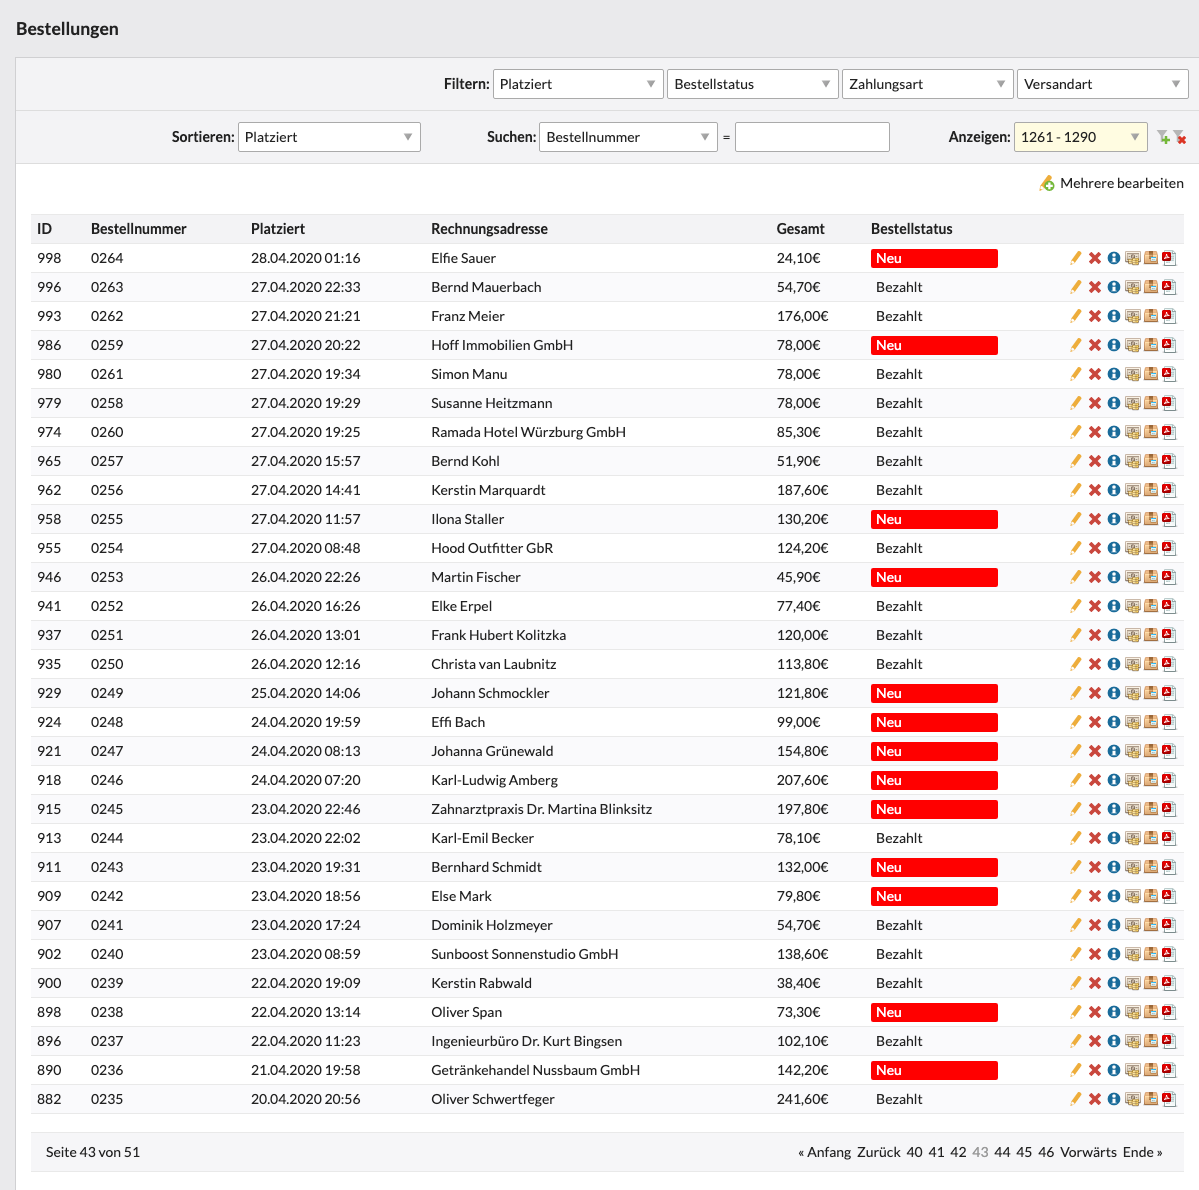Click the Rechnungsadresse column header
Screen dimensions: 1199x1190
coord(489,229)
